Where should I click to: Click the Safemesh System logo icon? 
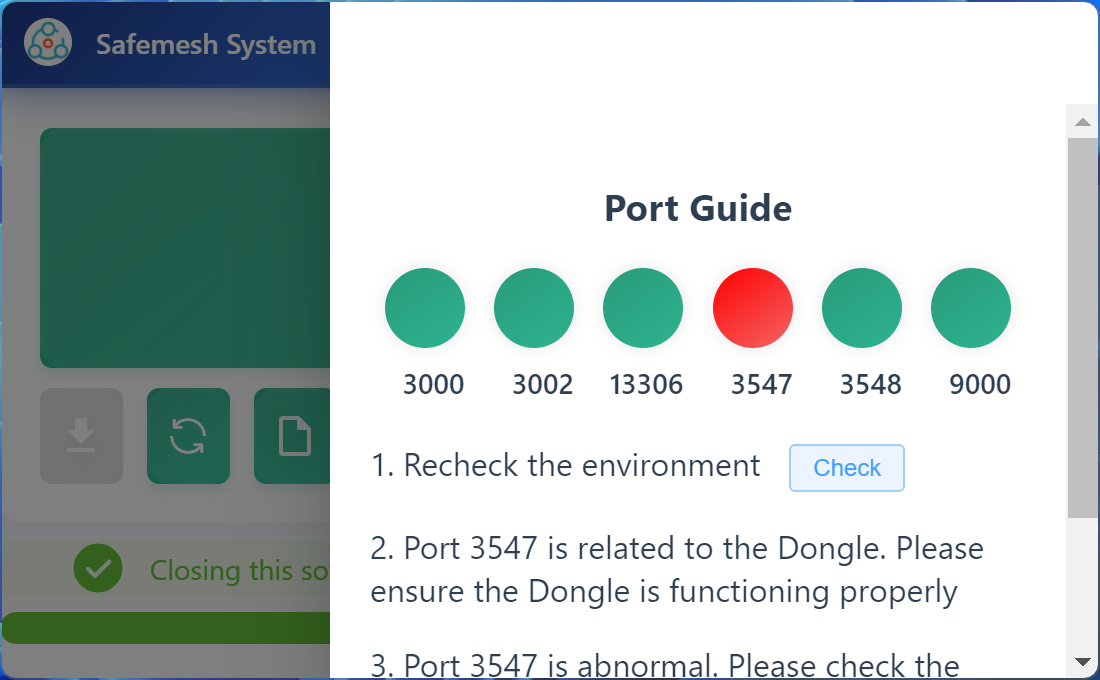pyautogui.click(x=48, y=44)
